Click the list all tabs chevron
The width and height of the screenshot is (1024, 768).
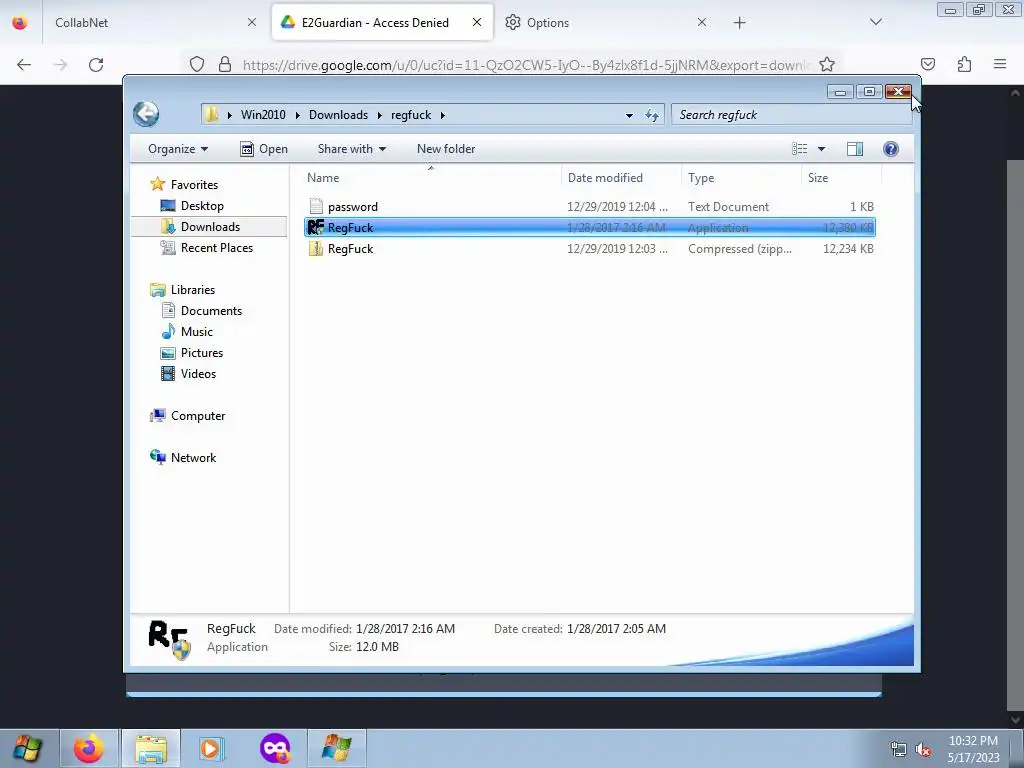(x=876, y=22)
